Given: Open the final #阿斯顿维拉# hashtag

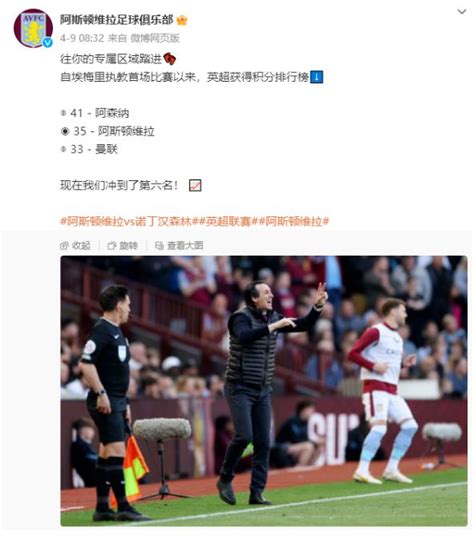Looking at the screenshot, I should pyautogui.click(x=293, y=221).
